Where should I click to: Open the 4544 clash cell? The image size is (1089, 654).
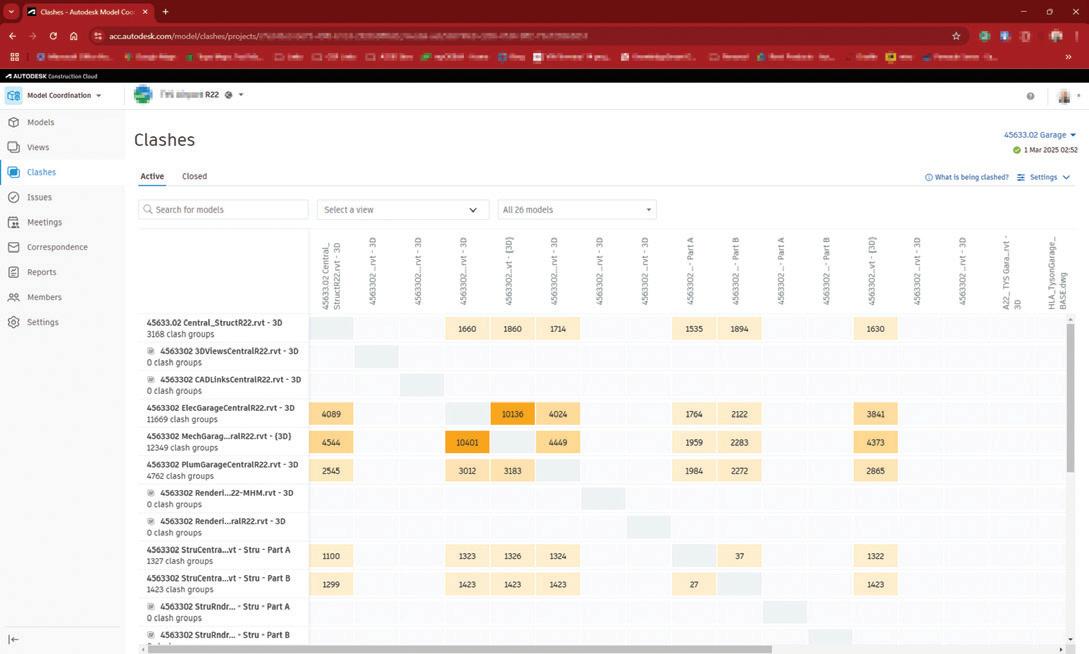click(x=331, y=442)
